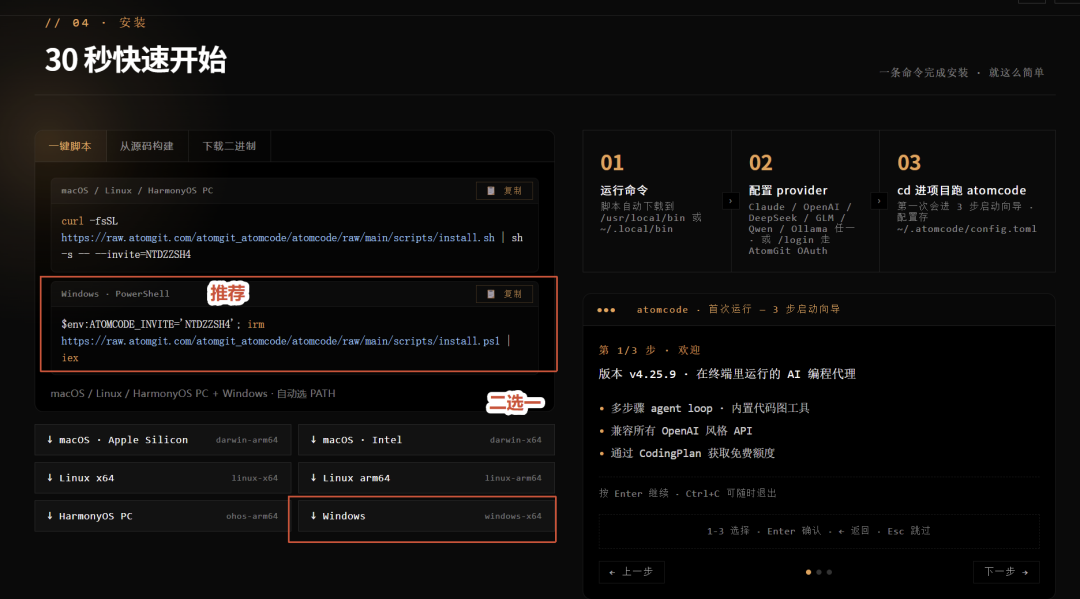Click the download arrow icon beside macOS Intel
Viewport: 1080px width, 599px height.
(x=313, y=440)
